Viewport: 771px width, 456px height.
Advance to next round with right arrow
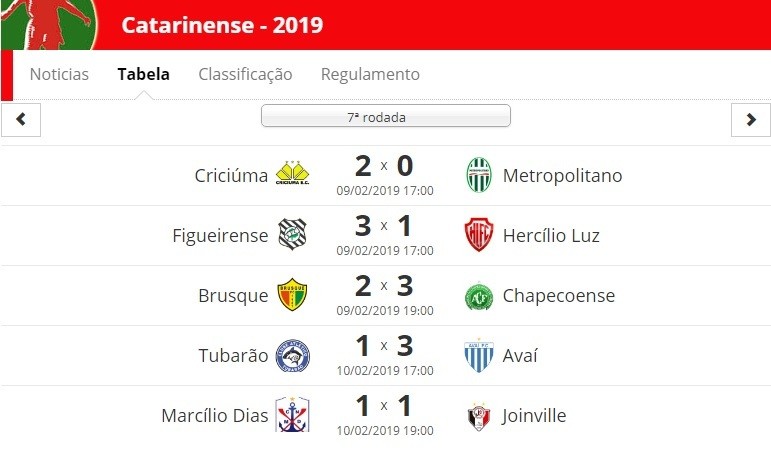[750, 120]
